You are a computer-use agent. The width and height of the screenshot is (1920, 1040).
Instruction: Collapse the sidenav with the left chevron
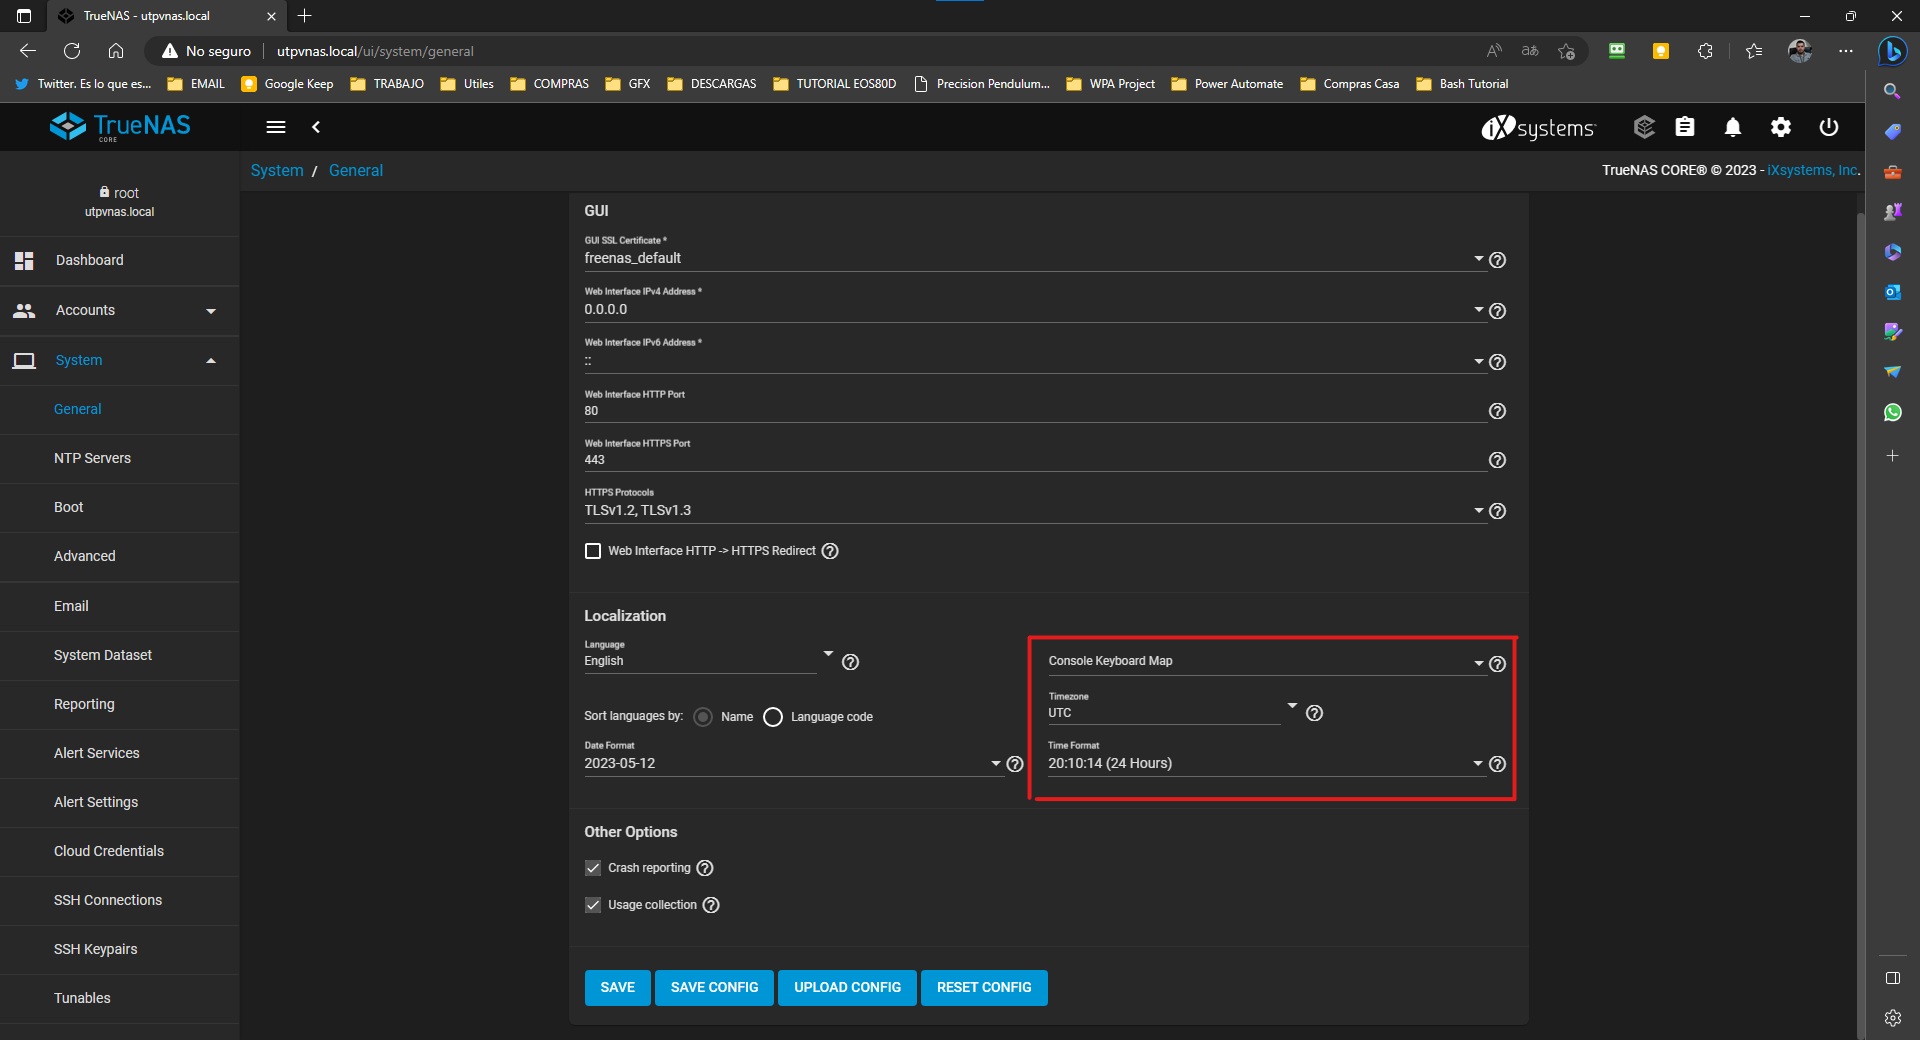click(316, 127)
